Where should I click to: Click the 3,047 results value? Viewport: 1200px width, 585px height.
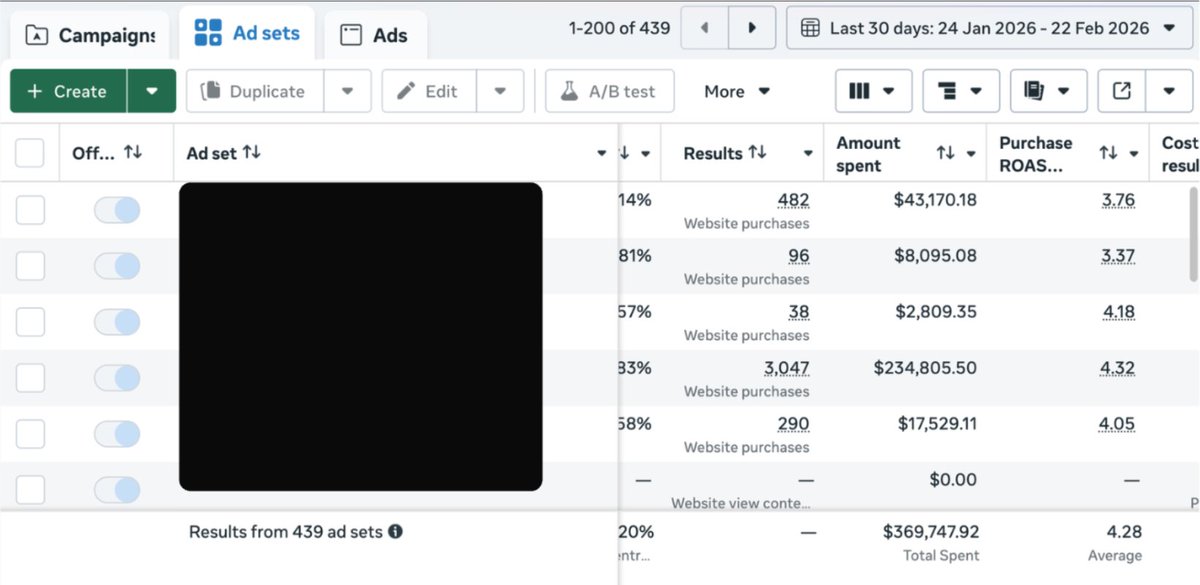click(x=787, y=368)
